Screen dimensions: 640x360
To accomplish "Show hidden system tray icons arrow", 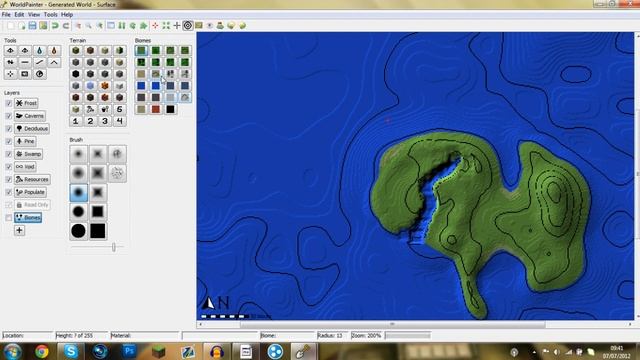I will pos(534,352).
